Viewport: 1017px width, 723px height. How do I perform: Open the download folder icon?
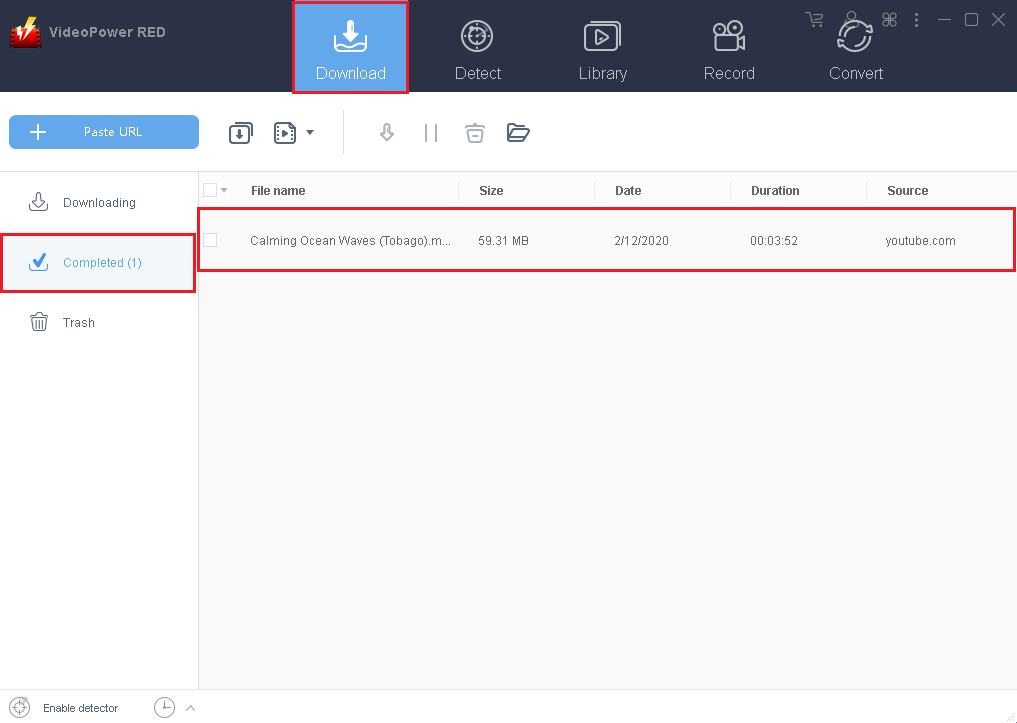[518, 133]
